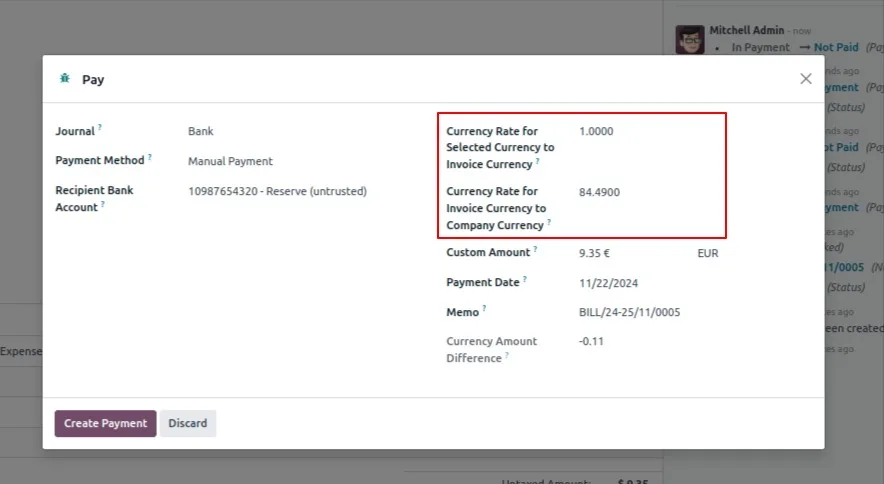Viewport: 884px width, 484px height.
Task: Click the Not Paid status in top chatter entry
Action: click(836, 47)
